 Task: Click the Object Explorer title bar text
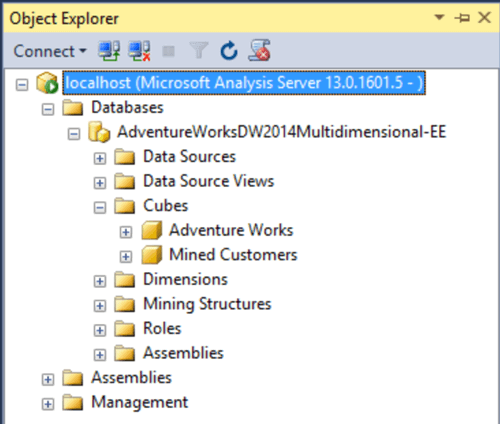pos(64,19)
